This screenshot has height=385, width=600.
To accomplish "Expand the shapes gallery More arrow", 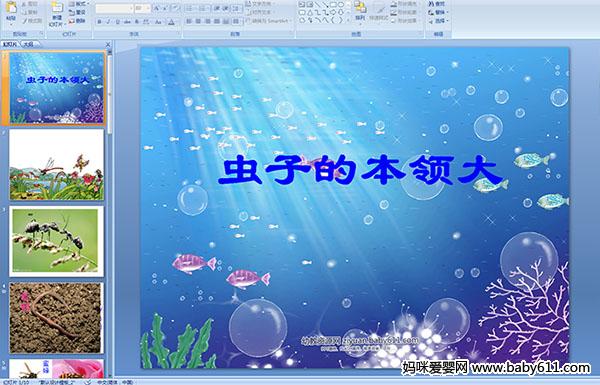I will pyautogui.click(x=348, y=21).
